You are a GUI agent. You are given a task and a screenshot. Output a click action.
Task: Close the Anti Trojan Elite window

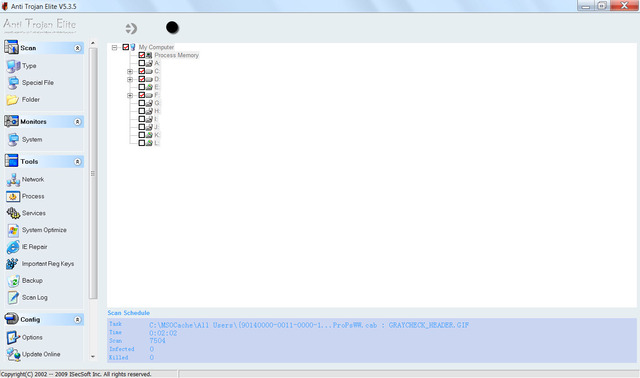(624, 5)
